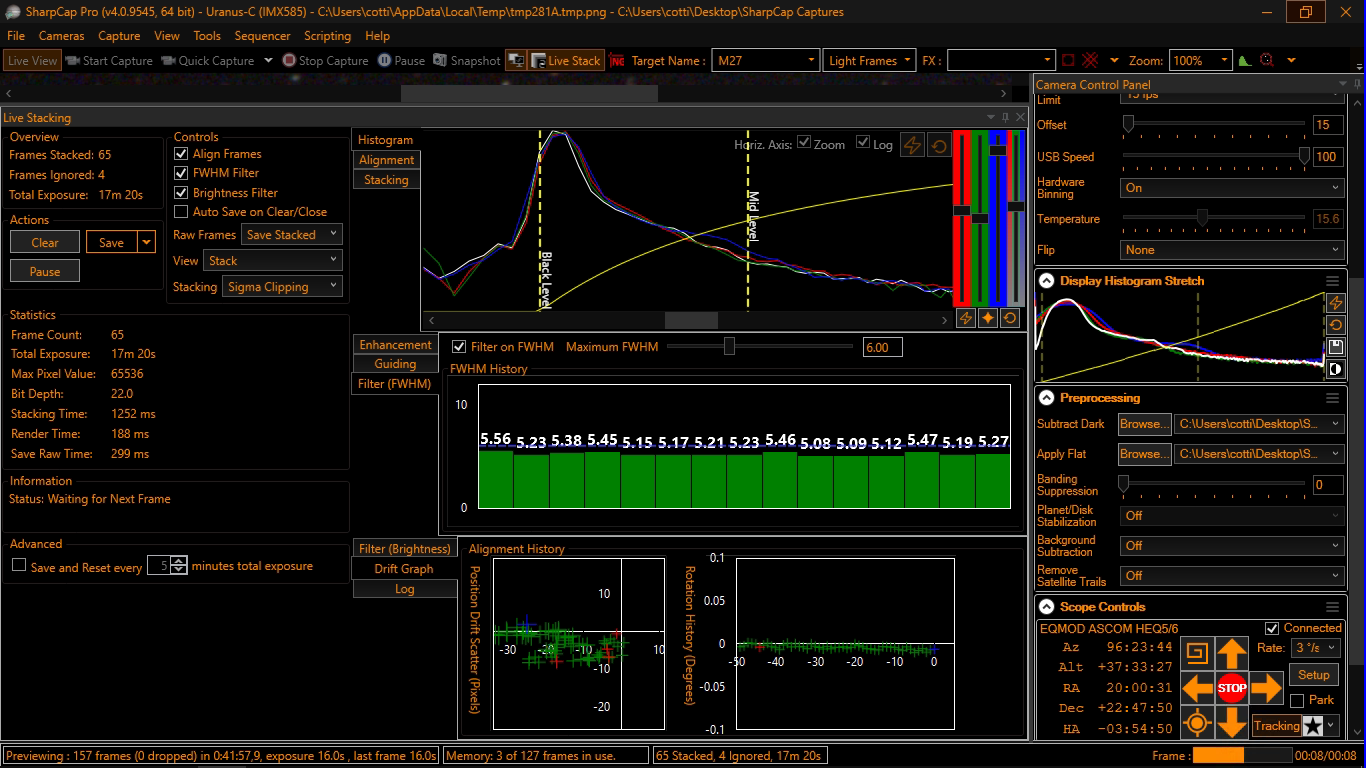Click the Clear button under Actions
This screenshot has width=1366, height=768.
click(45, 242)
